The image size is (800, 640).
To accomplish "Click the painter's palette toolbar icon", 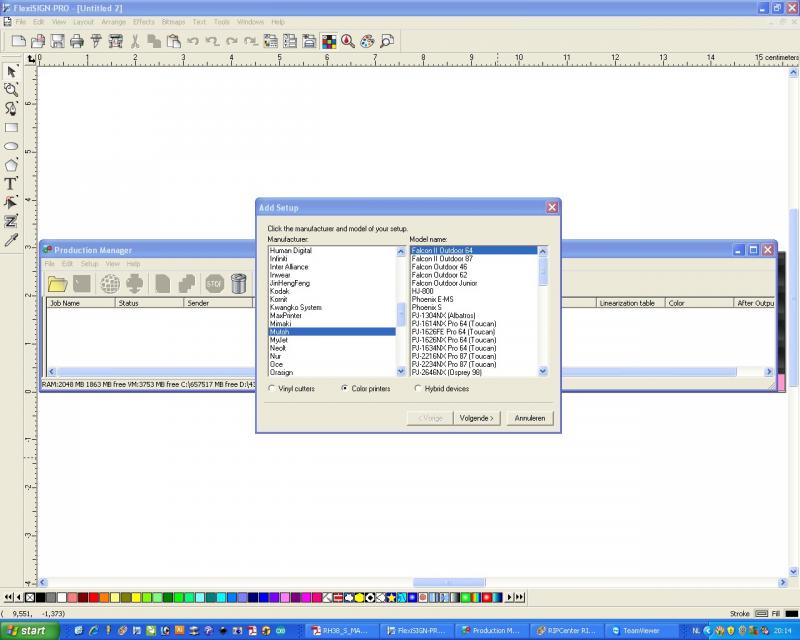I will click(367, 41).
